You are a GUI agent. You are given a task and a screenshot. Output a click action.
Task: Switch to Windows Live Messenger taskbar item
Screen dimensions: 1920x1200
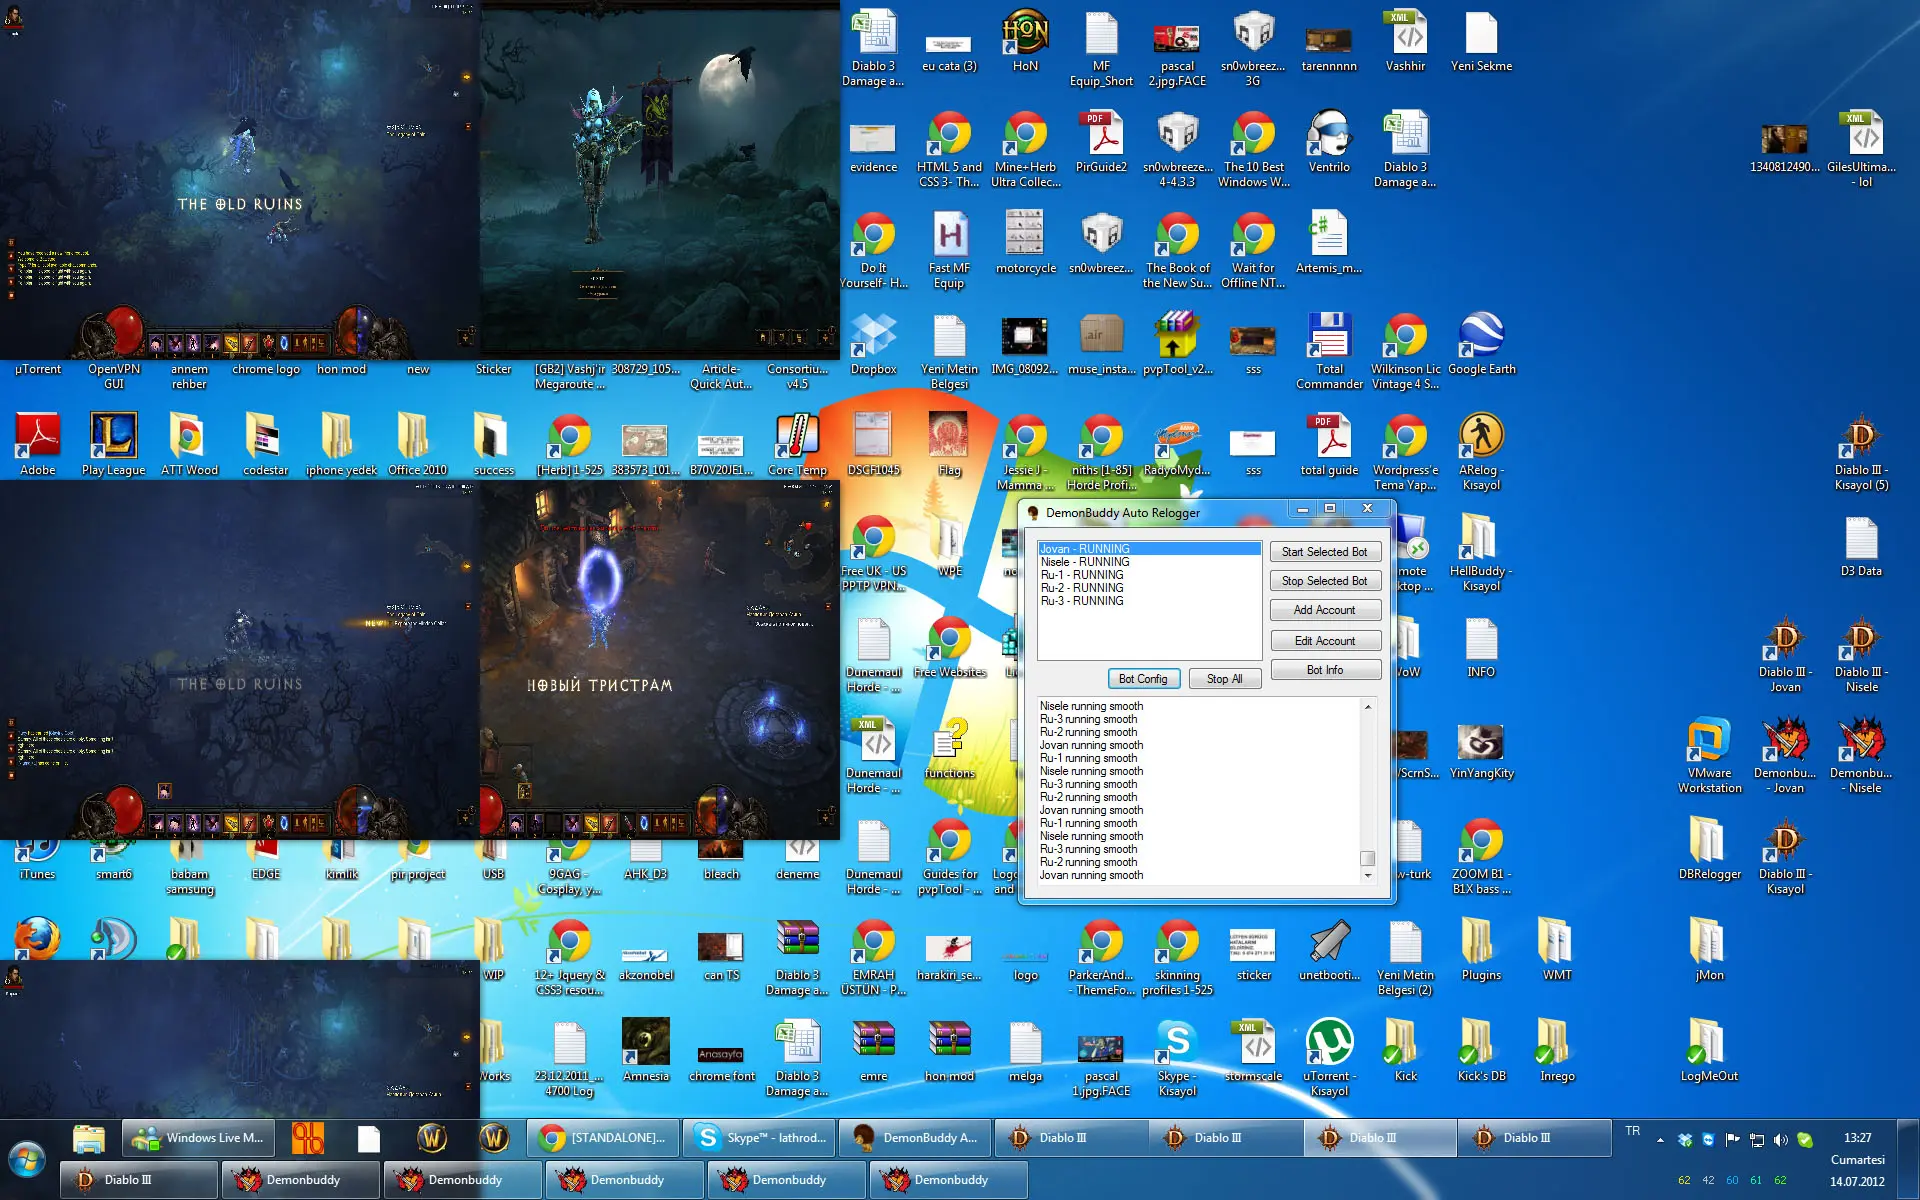[x=199, y=1138]
